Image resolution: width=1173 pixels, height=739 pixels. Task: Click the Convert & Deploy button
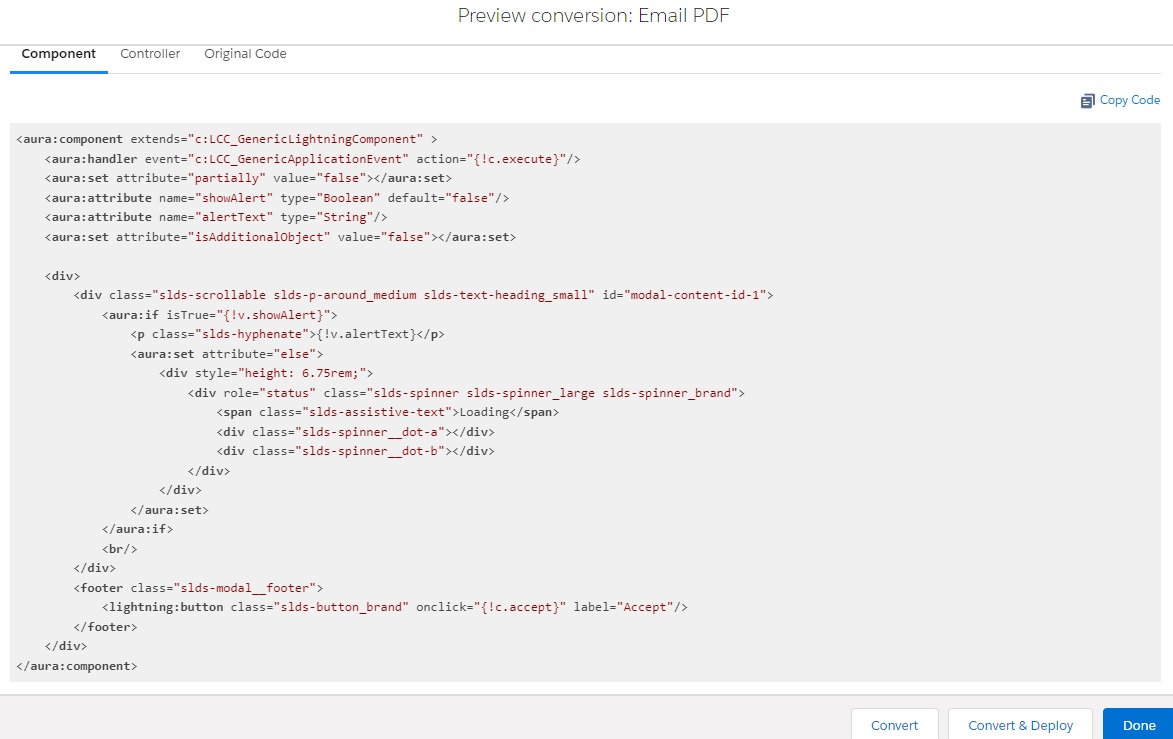tap(1020, 725)
